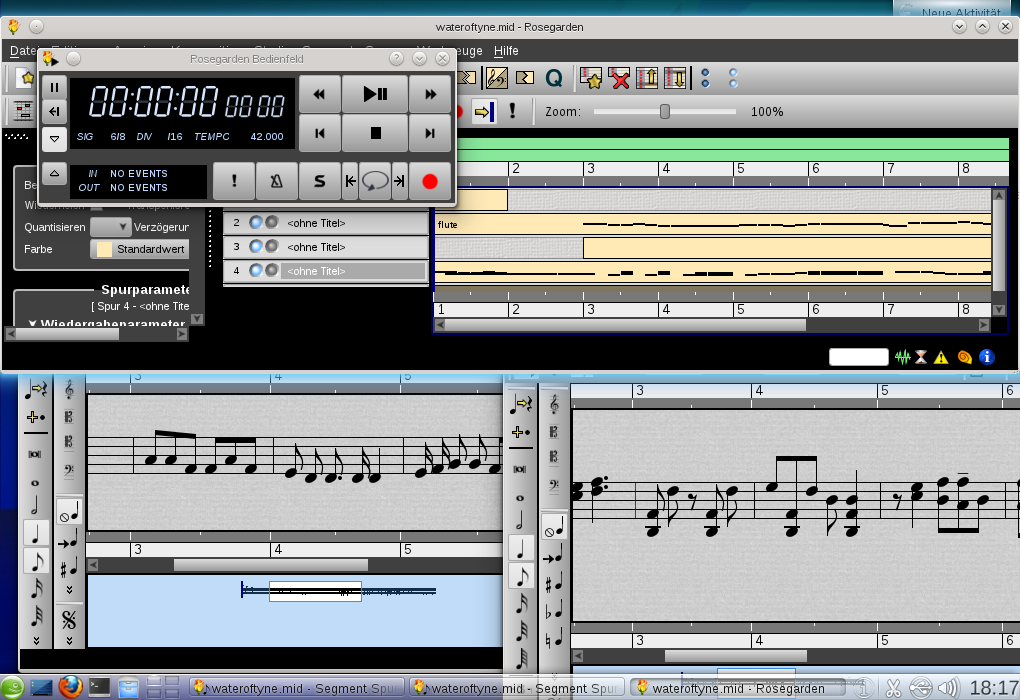Open the Datei menu

23,51
